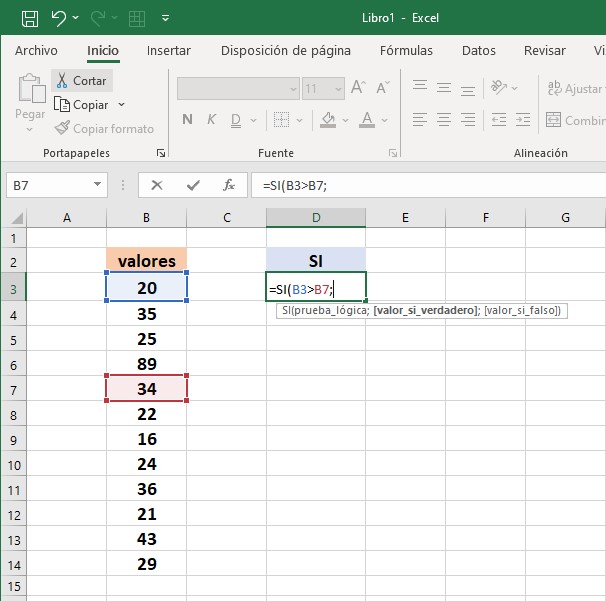The image size is (606, 601).
Task: Switch to the Datos tab
Action: tap(478, 51)
